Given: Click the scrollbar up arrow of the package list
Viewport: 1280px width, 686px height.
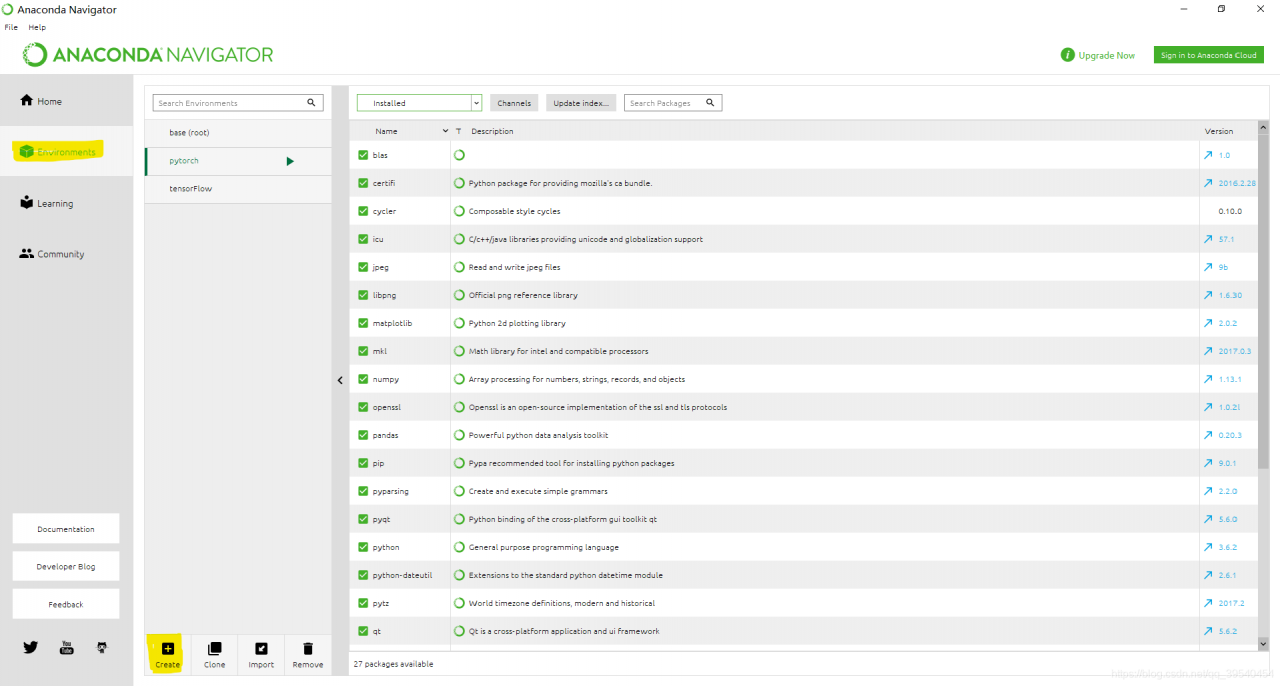Looking at the screenshot, I should [x=1262, y=127].
